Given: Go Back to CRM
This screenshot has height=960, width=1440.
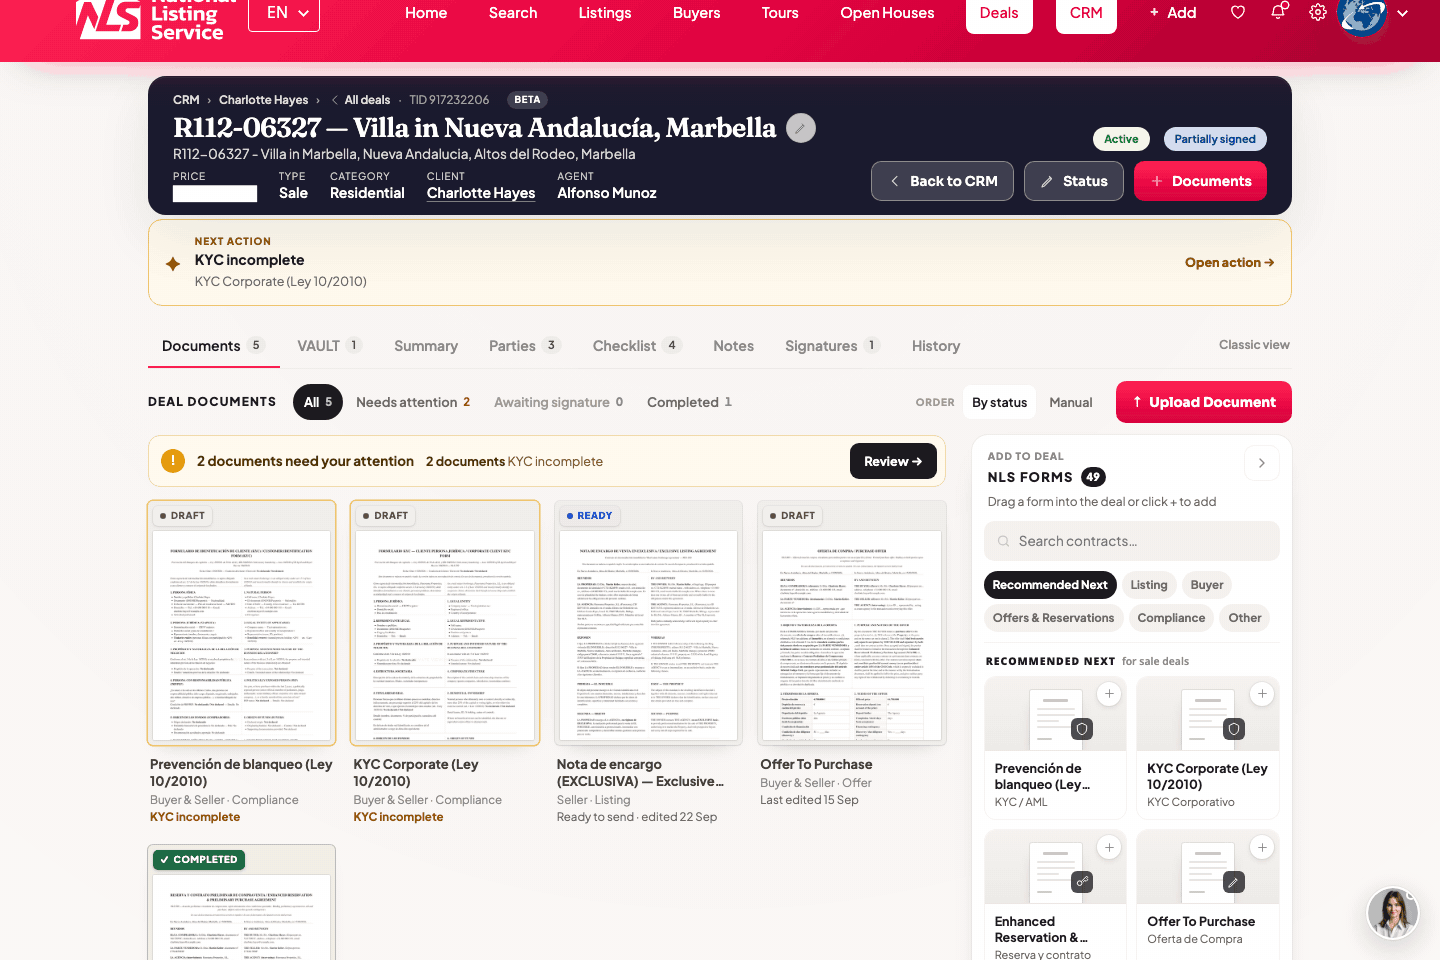Looking at the screenshot, I should tap(942, 181).
